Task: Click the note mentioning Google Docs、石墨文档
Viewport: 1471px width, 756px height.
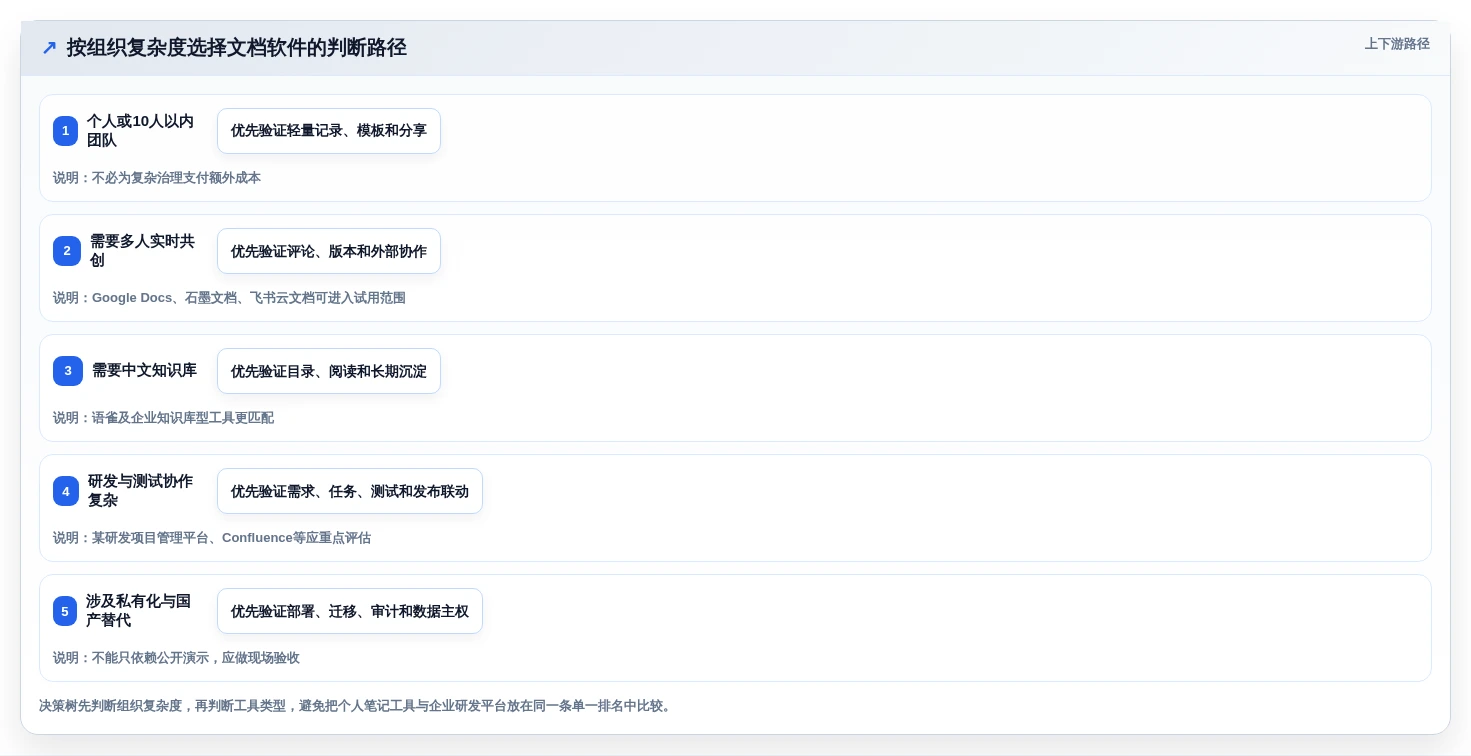Action: (x=229, y=298)
